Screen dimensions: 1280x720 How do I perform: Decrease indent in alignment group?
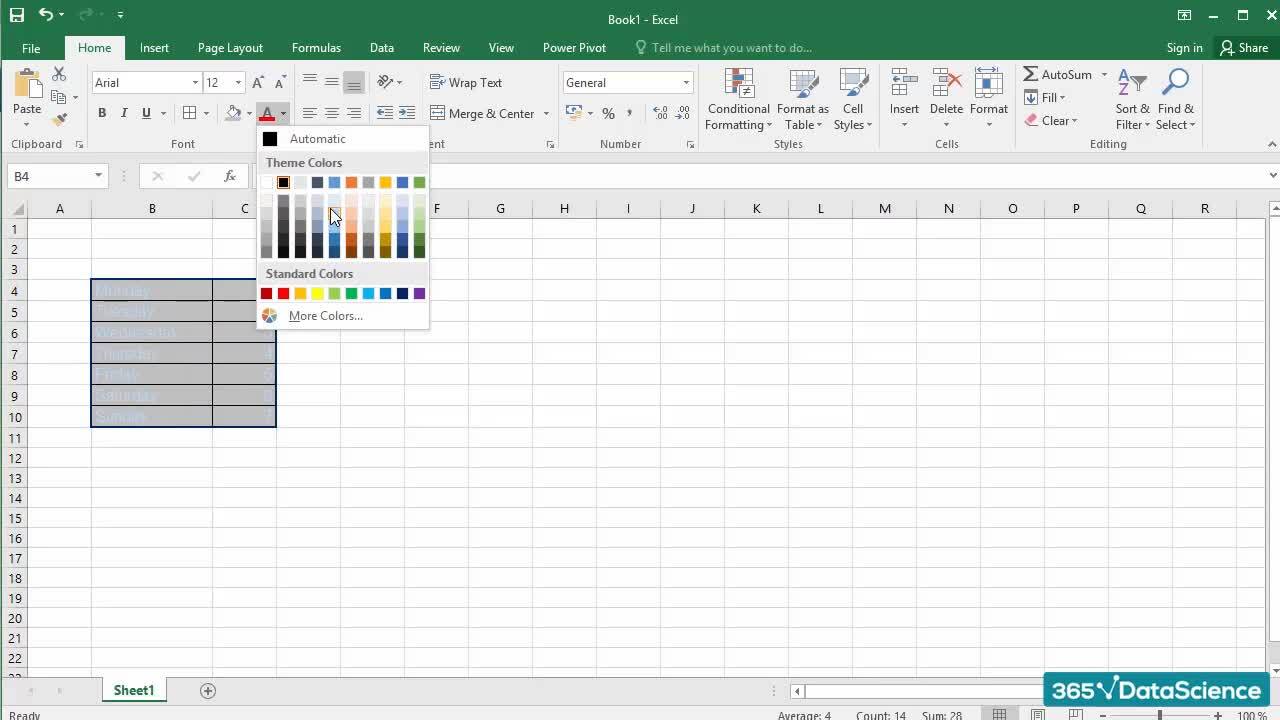[x=385, y=113]
